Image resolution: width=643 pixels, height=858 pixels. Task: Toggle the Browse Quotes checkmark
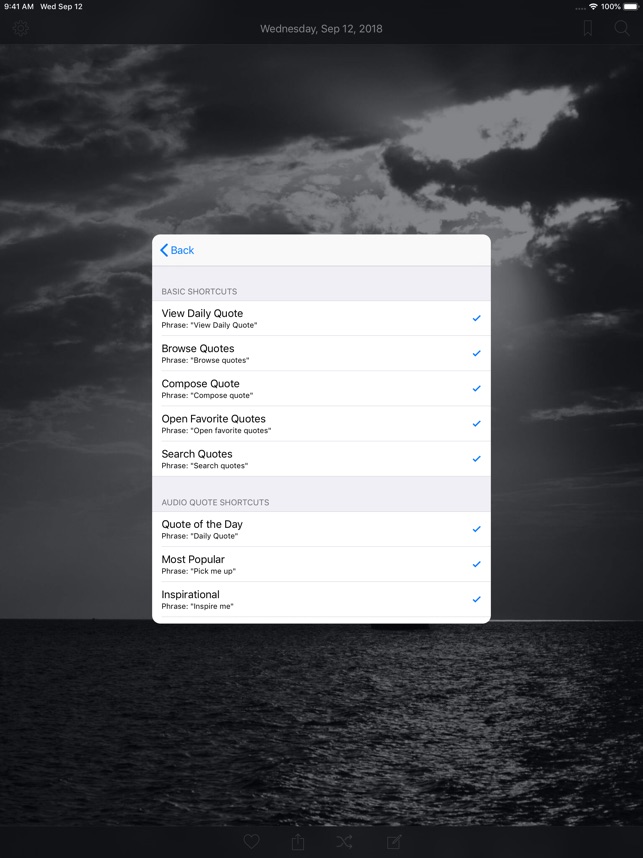(477, 353)
